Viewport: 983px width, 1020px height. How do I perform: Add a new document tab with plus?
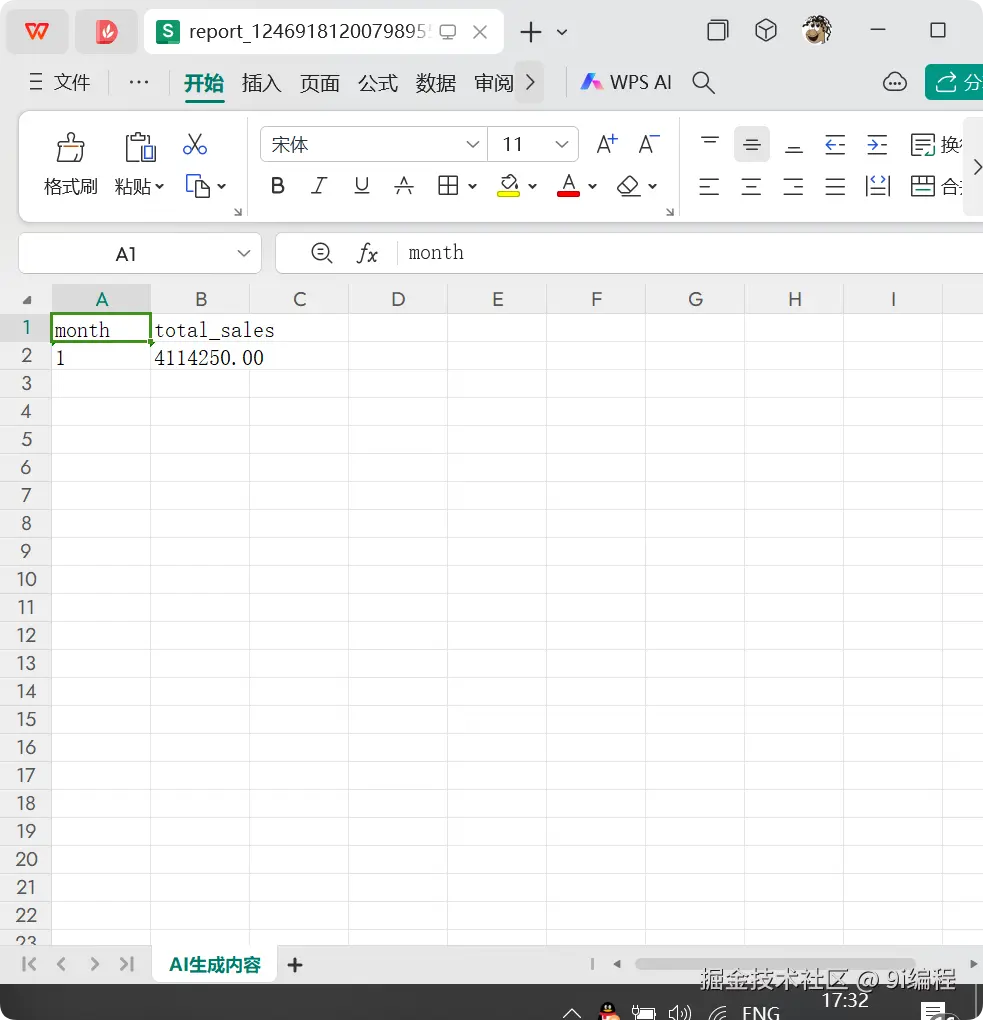click(531, 32)
